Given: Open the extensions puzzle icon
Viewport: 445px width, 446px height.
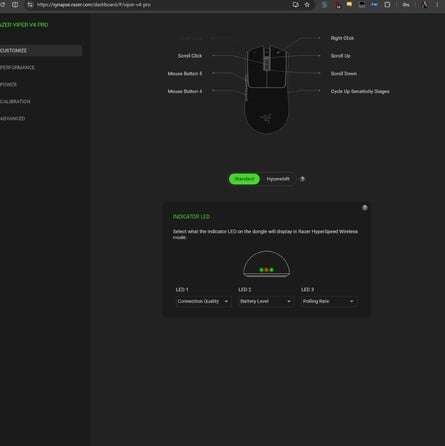Looking at the screenshot, I should (x=387, y=5).
